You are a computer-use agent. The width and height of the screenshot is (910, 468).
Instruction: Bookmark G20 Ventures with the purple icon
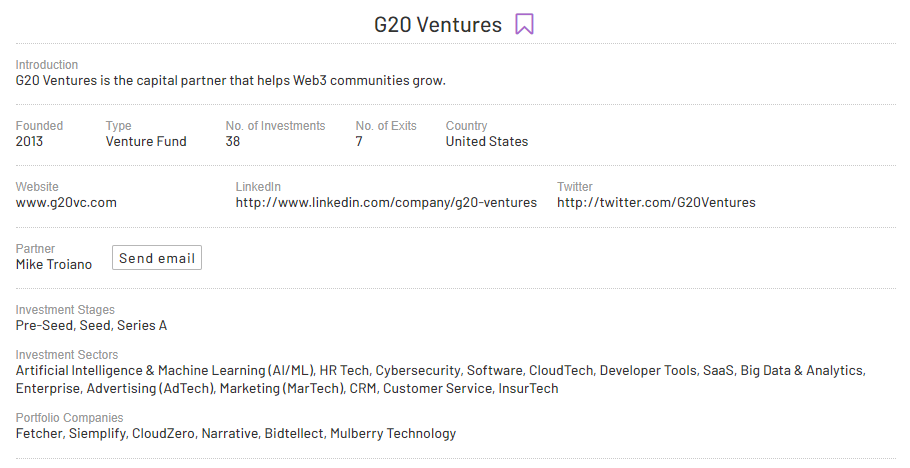click(524, 24)
